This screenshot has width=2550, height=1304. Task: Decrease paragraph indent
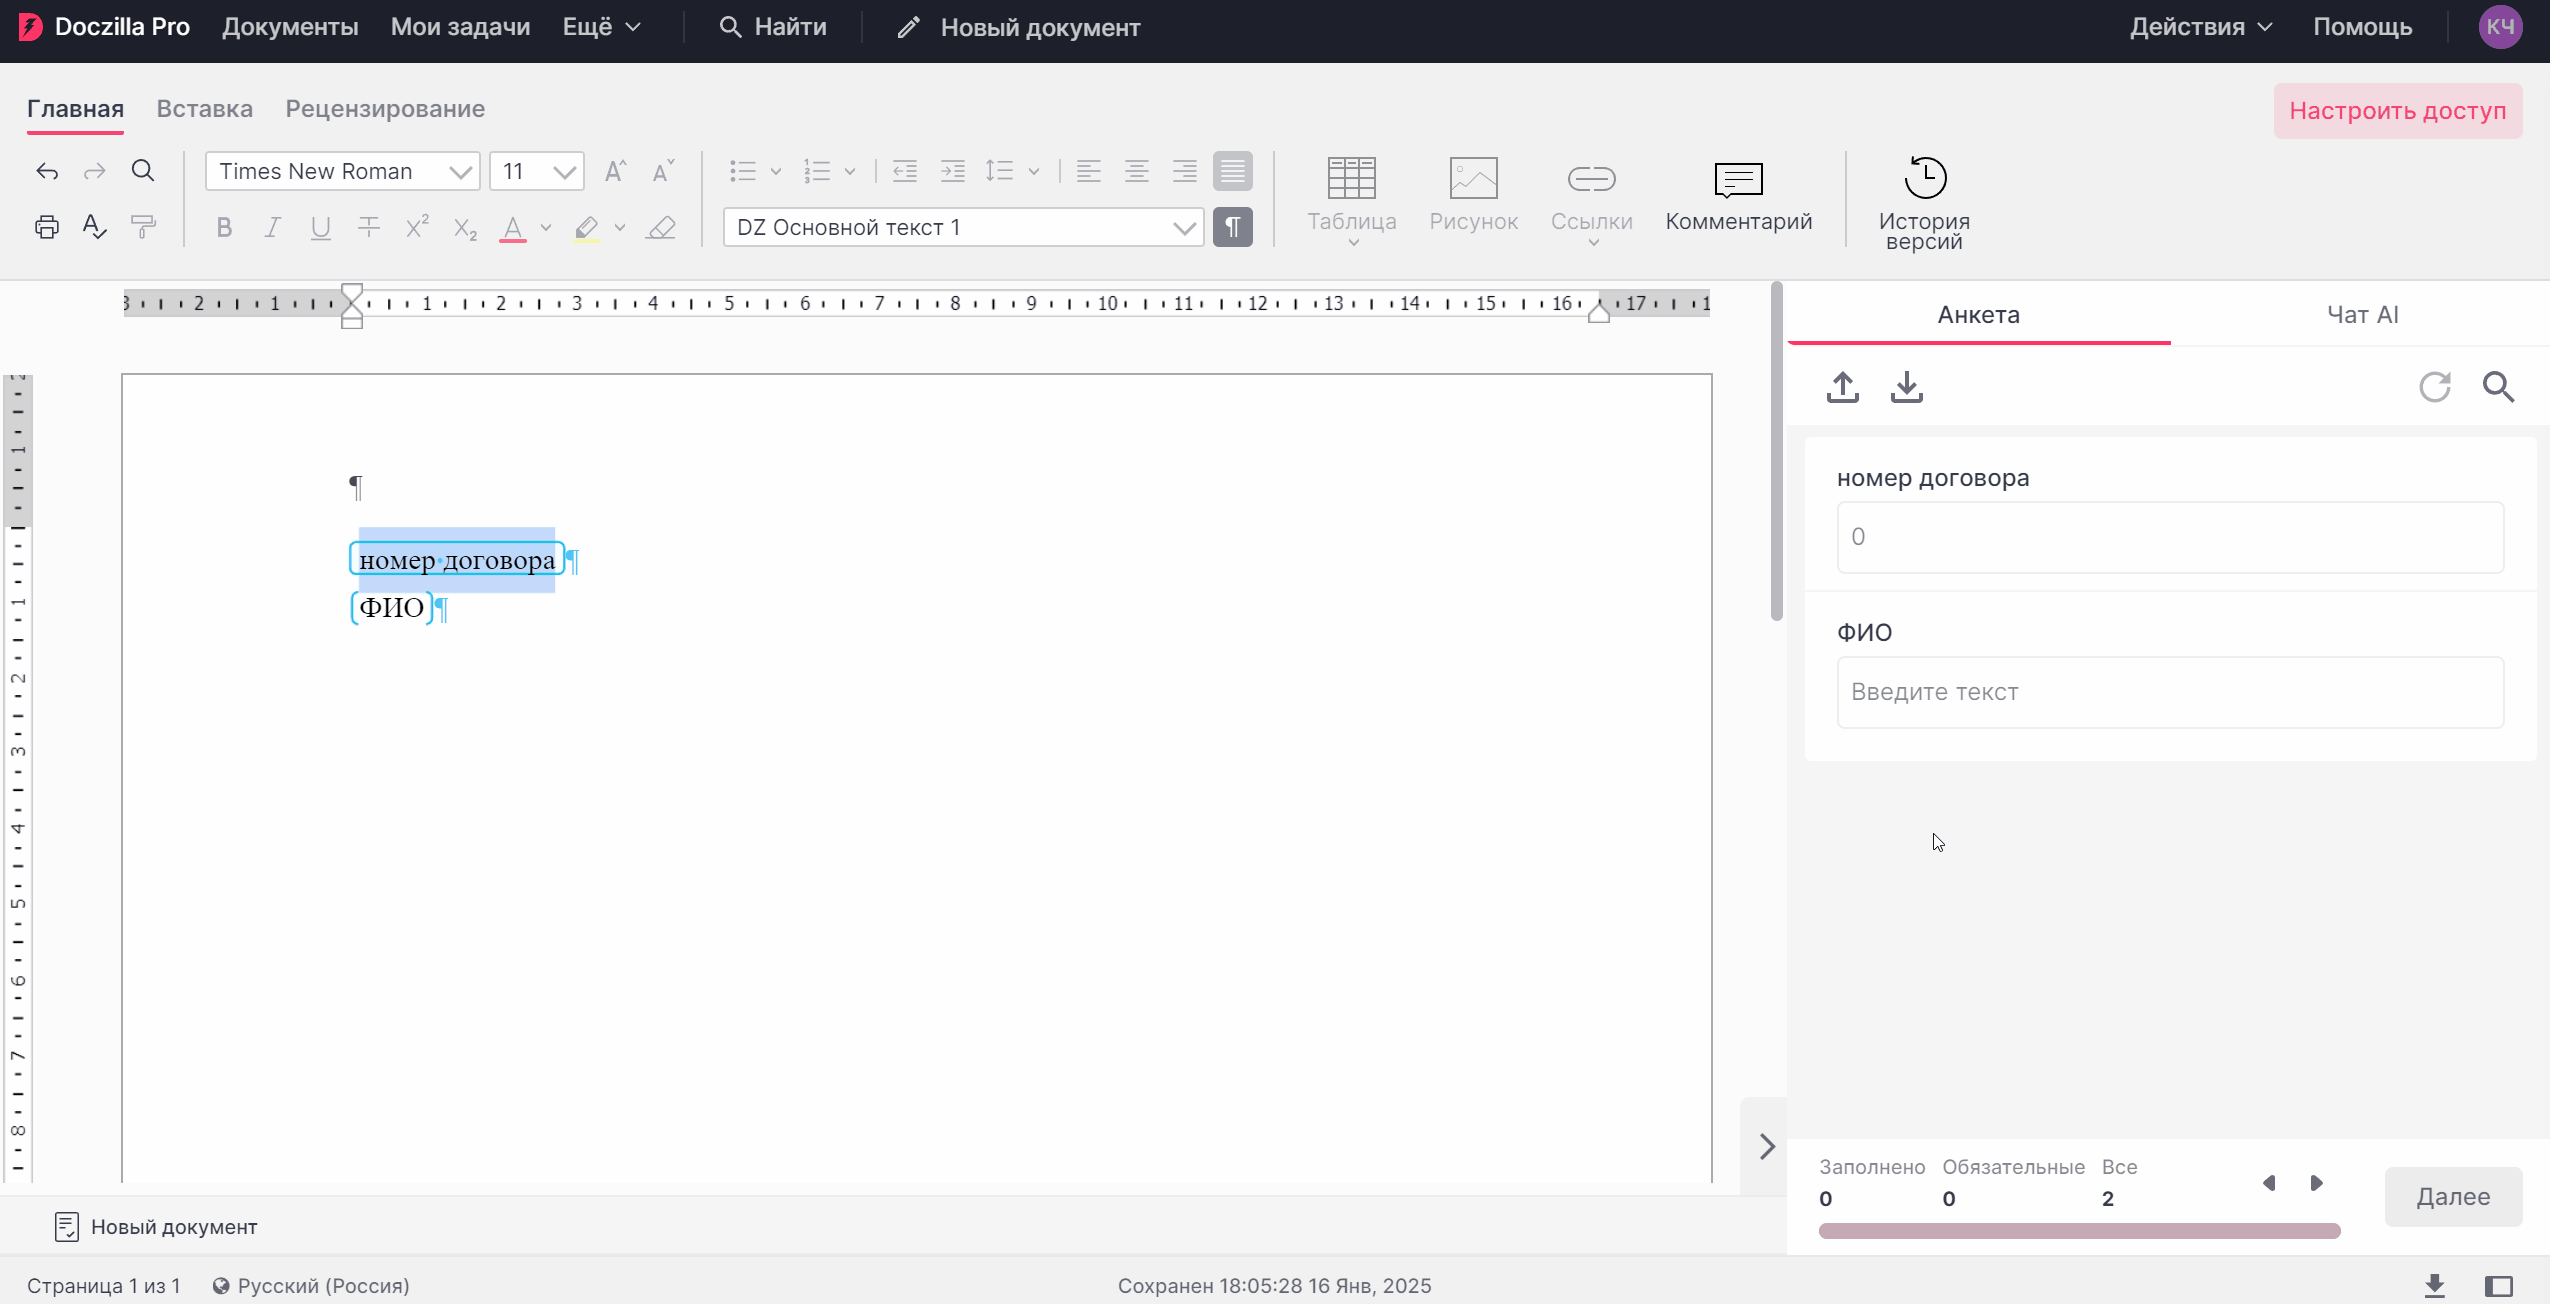905,171
